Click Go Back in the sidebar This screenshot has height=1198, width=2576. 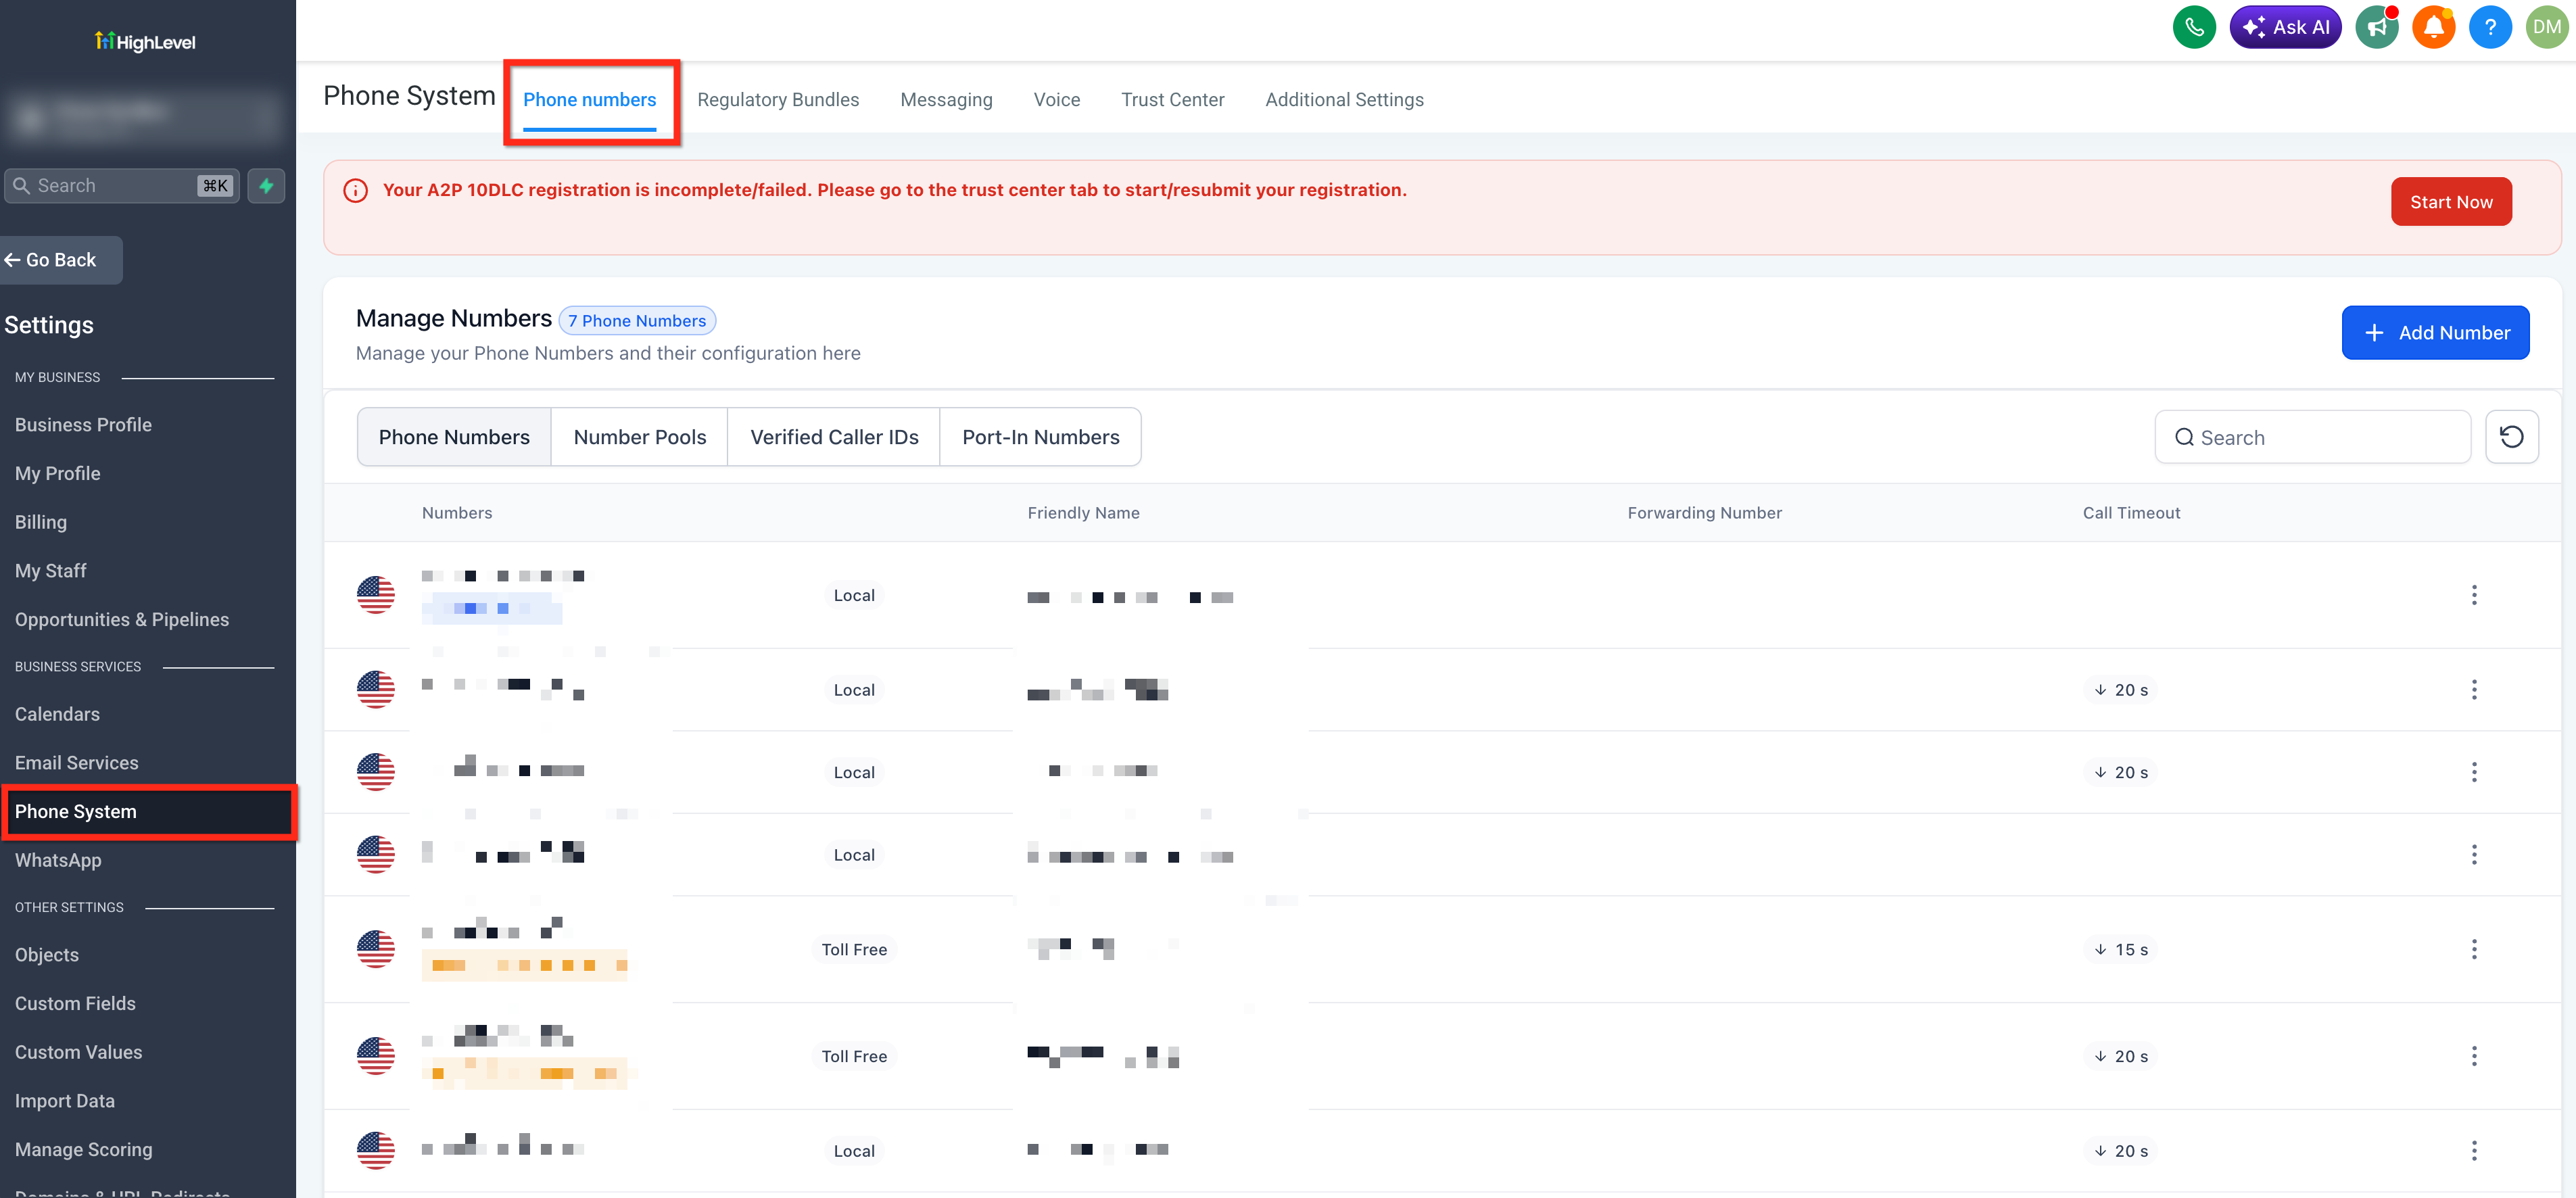tap(60, 260)
